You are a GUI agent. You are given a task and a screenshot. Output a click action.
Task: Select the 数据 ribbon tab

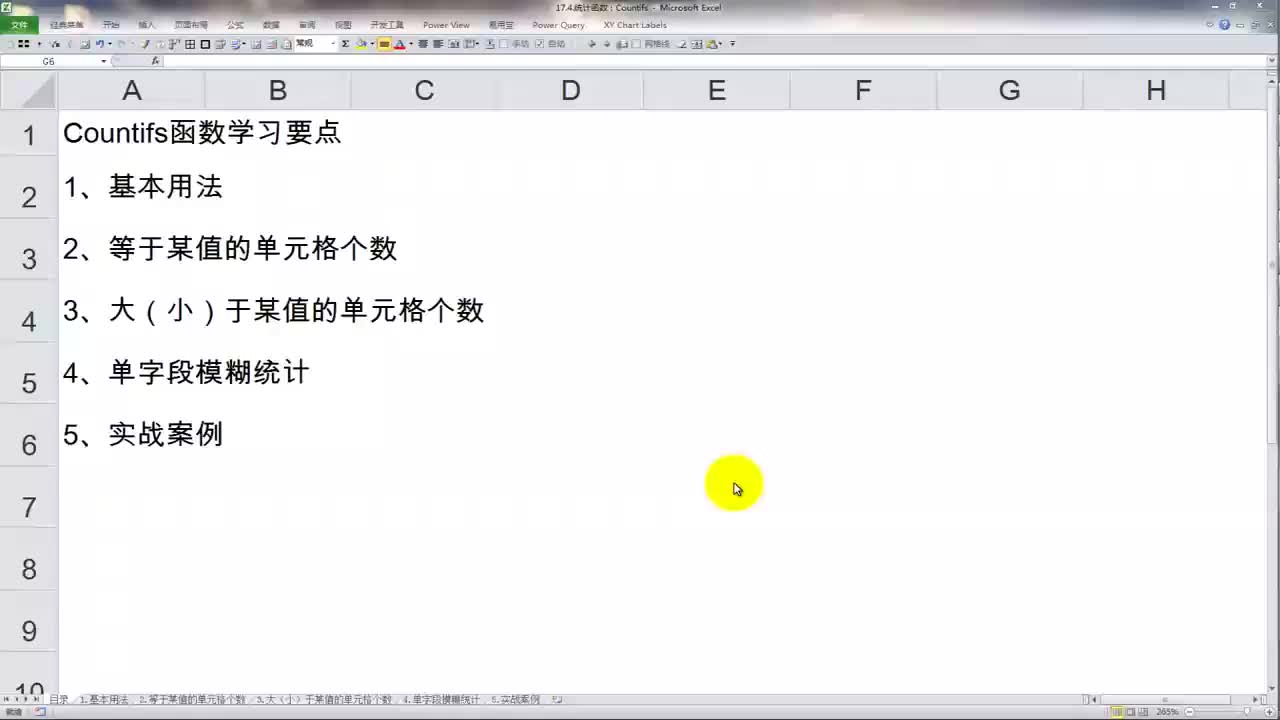click(x=271, y=25)
